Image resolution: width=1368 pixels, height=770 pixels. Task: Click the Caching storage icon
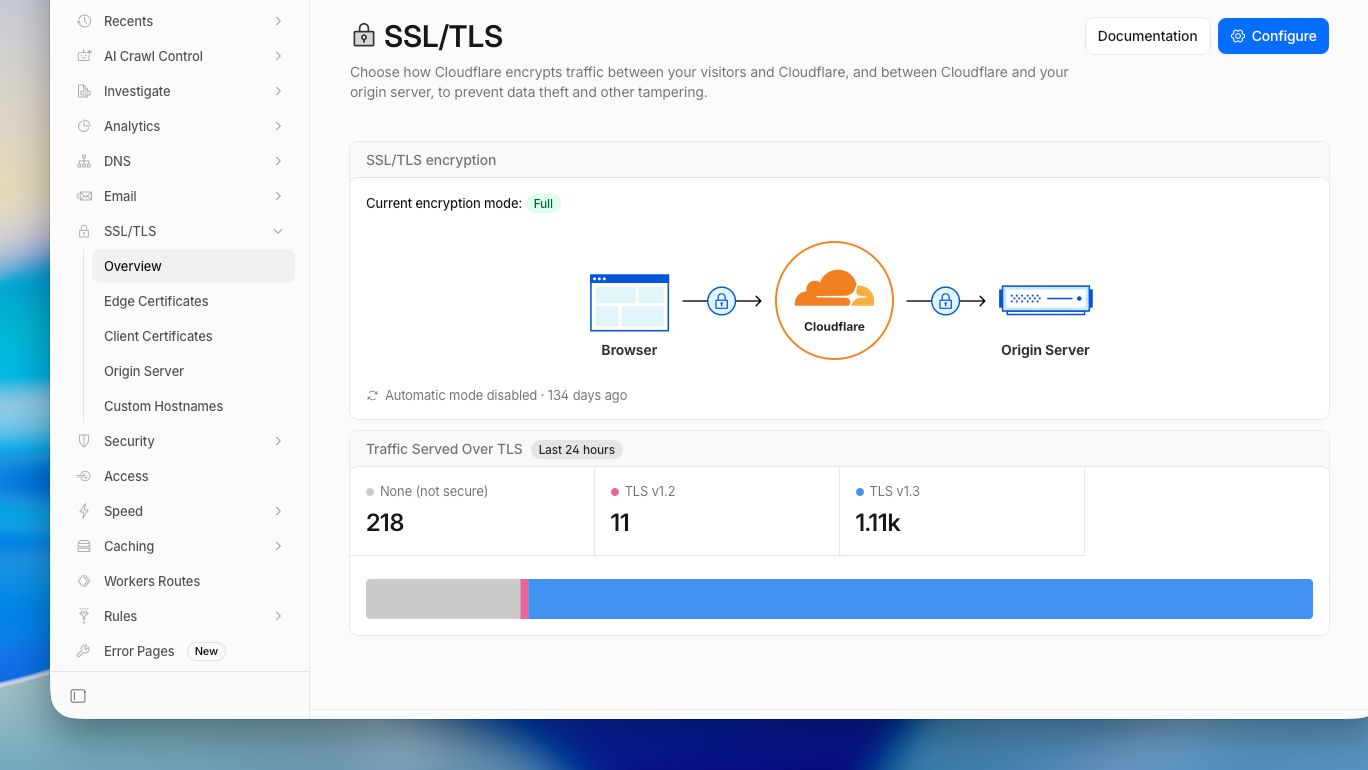point(84,546)
